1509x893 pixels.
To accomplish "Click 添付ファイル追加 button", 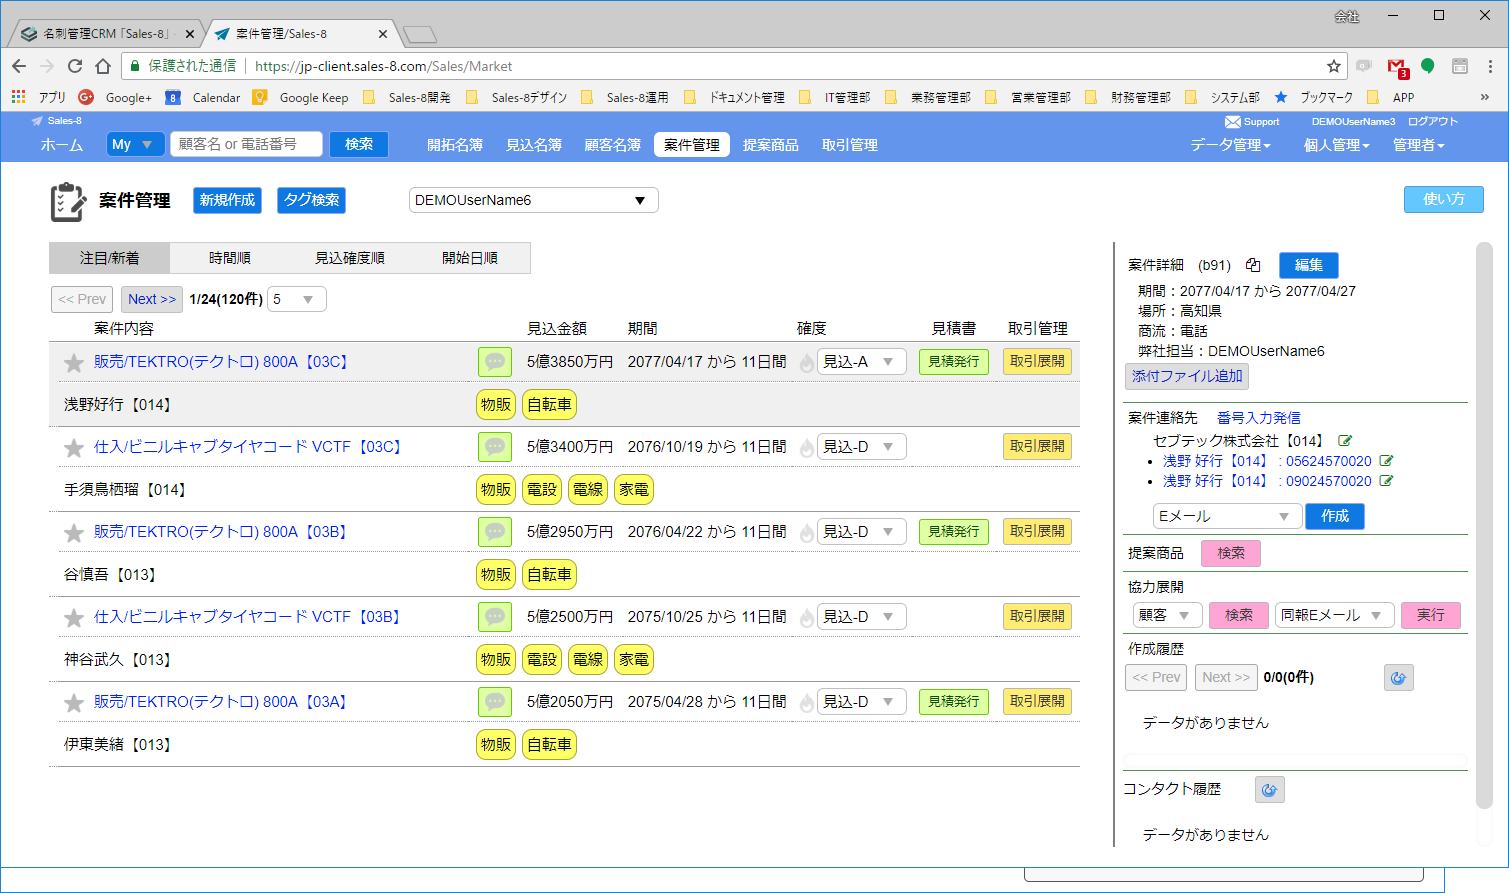I will click(x=1187, y=376).
